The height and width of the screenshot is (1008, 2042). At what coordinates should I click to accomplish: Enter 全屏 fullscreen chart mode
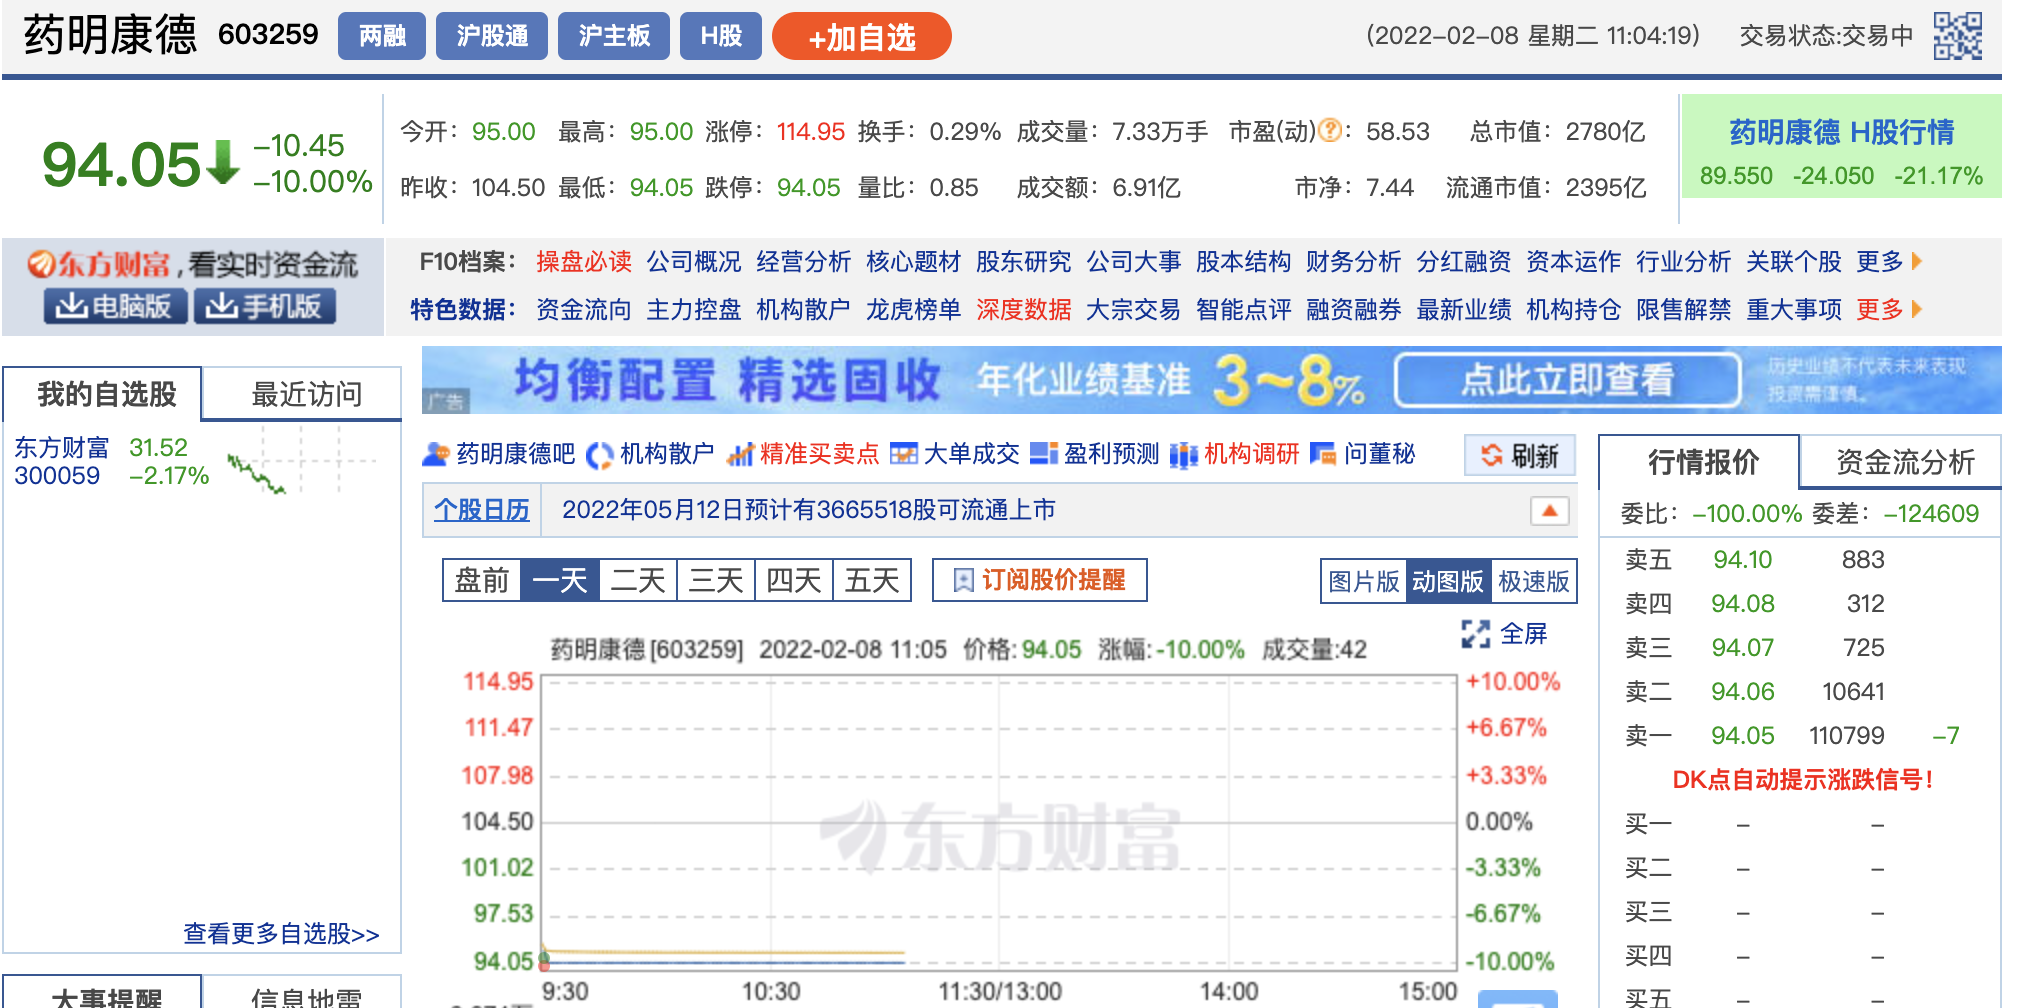(1504, 634)
